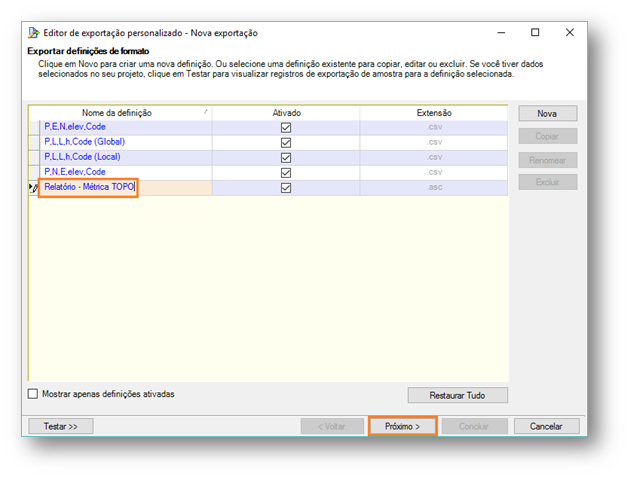Cancel the export editor dialog

[546, 426]
